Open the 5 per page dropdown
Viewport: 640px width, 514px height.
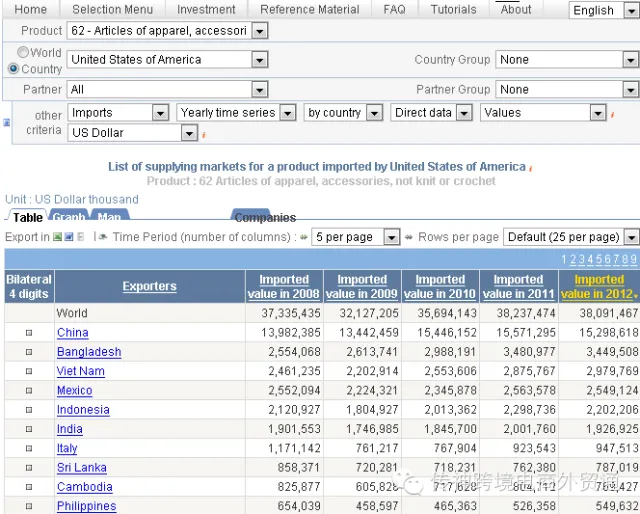point(356,237)
